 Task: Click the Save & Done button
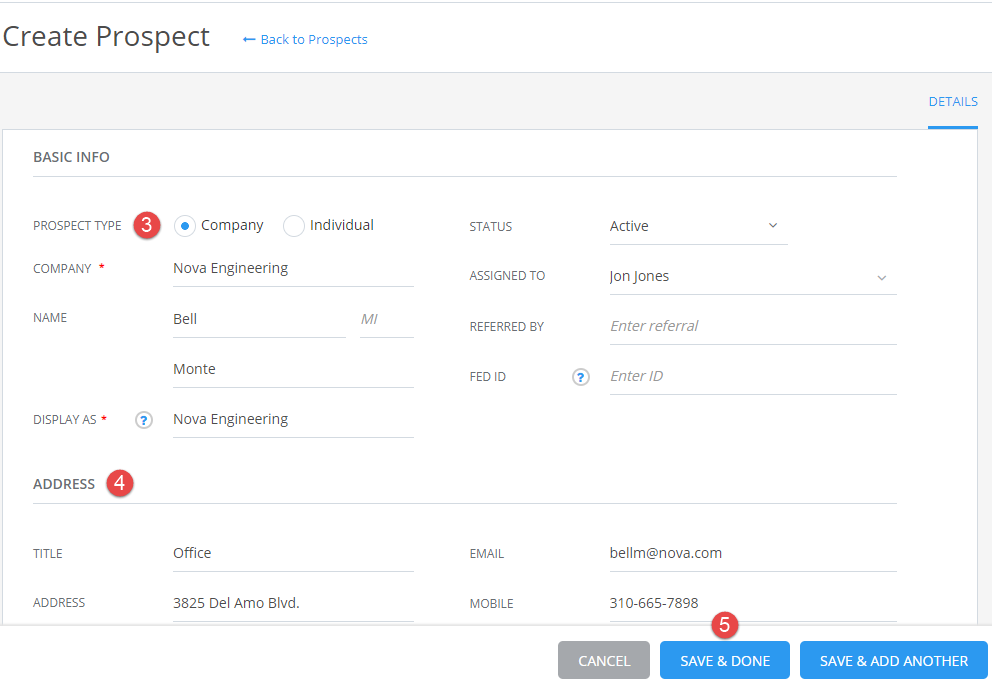[724, 660]
